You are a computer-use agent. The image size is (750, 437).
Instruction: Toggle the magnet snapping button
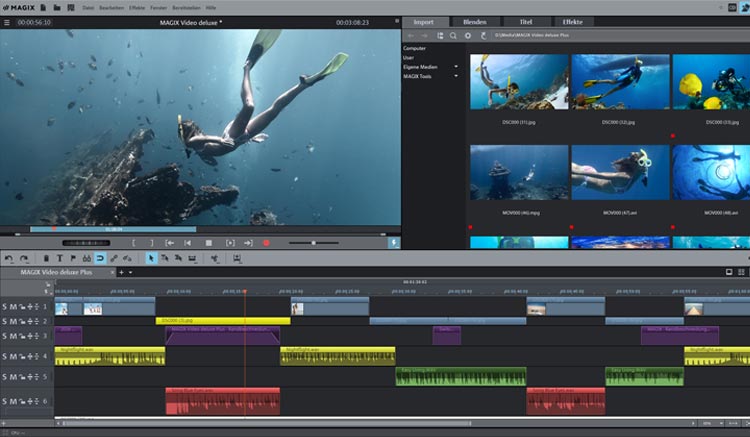coord(100,258)
